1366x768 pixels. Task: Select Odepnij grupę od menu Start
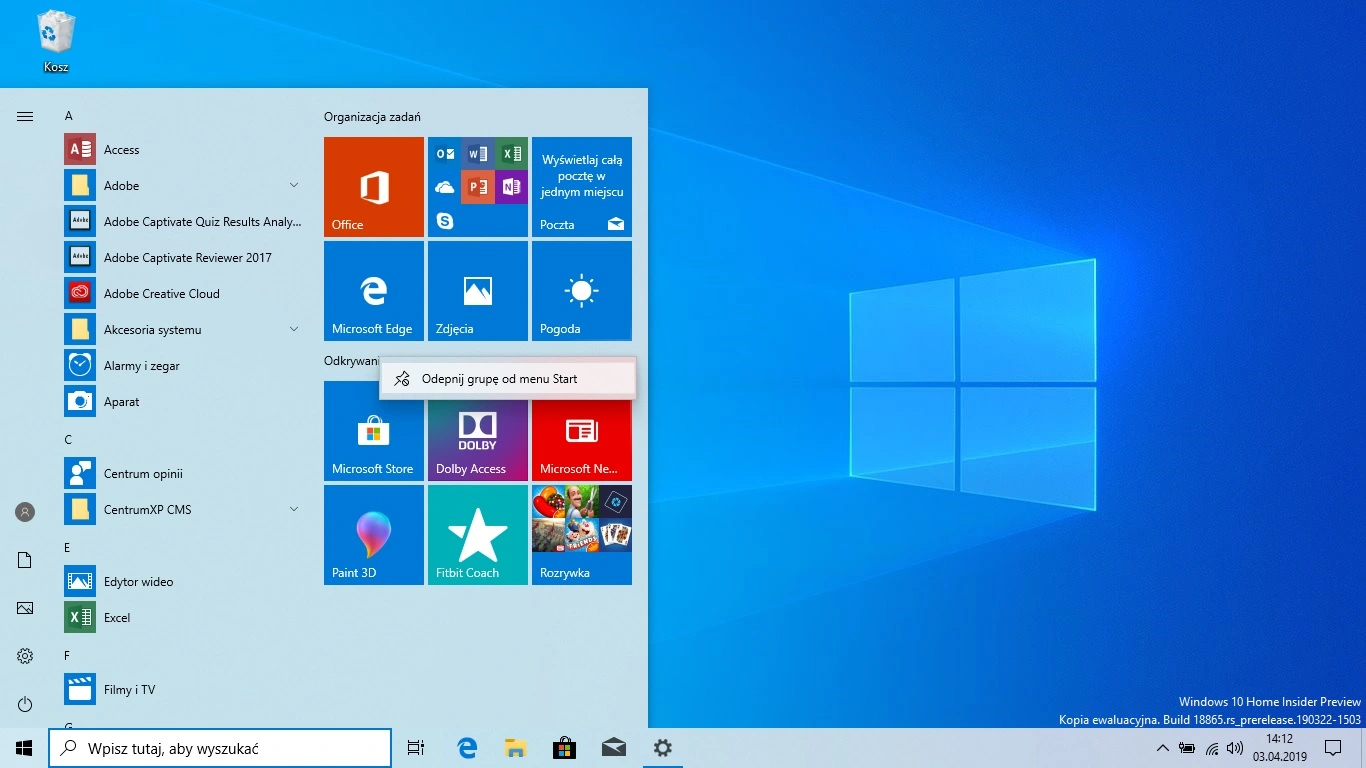499,379
